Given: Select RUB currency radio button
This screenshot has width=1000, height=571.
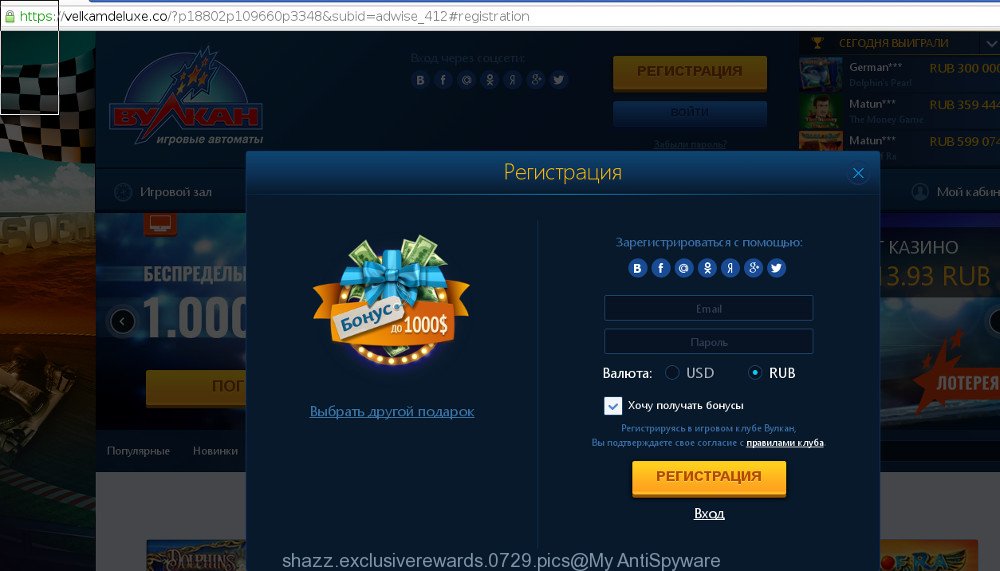Looking at the screenshot, I should tap(755, 373).
